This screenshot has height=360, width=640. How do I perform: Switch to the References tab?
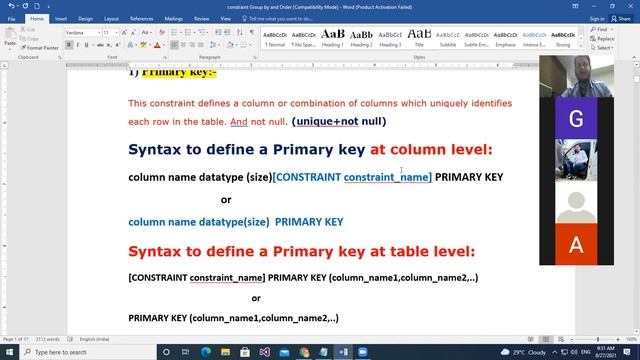(x=142, y=19)
